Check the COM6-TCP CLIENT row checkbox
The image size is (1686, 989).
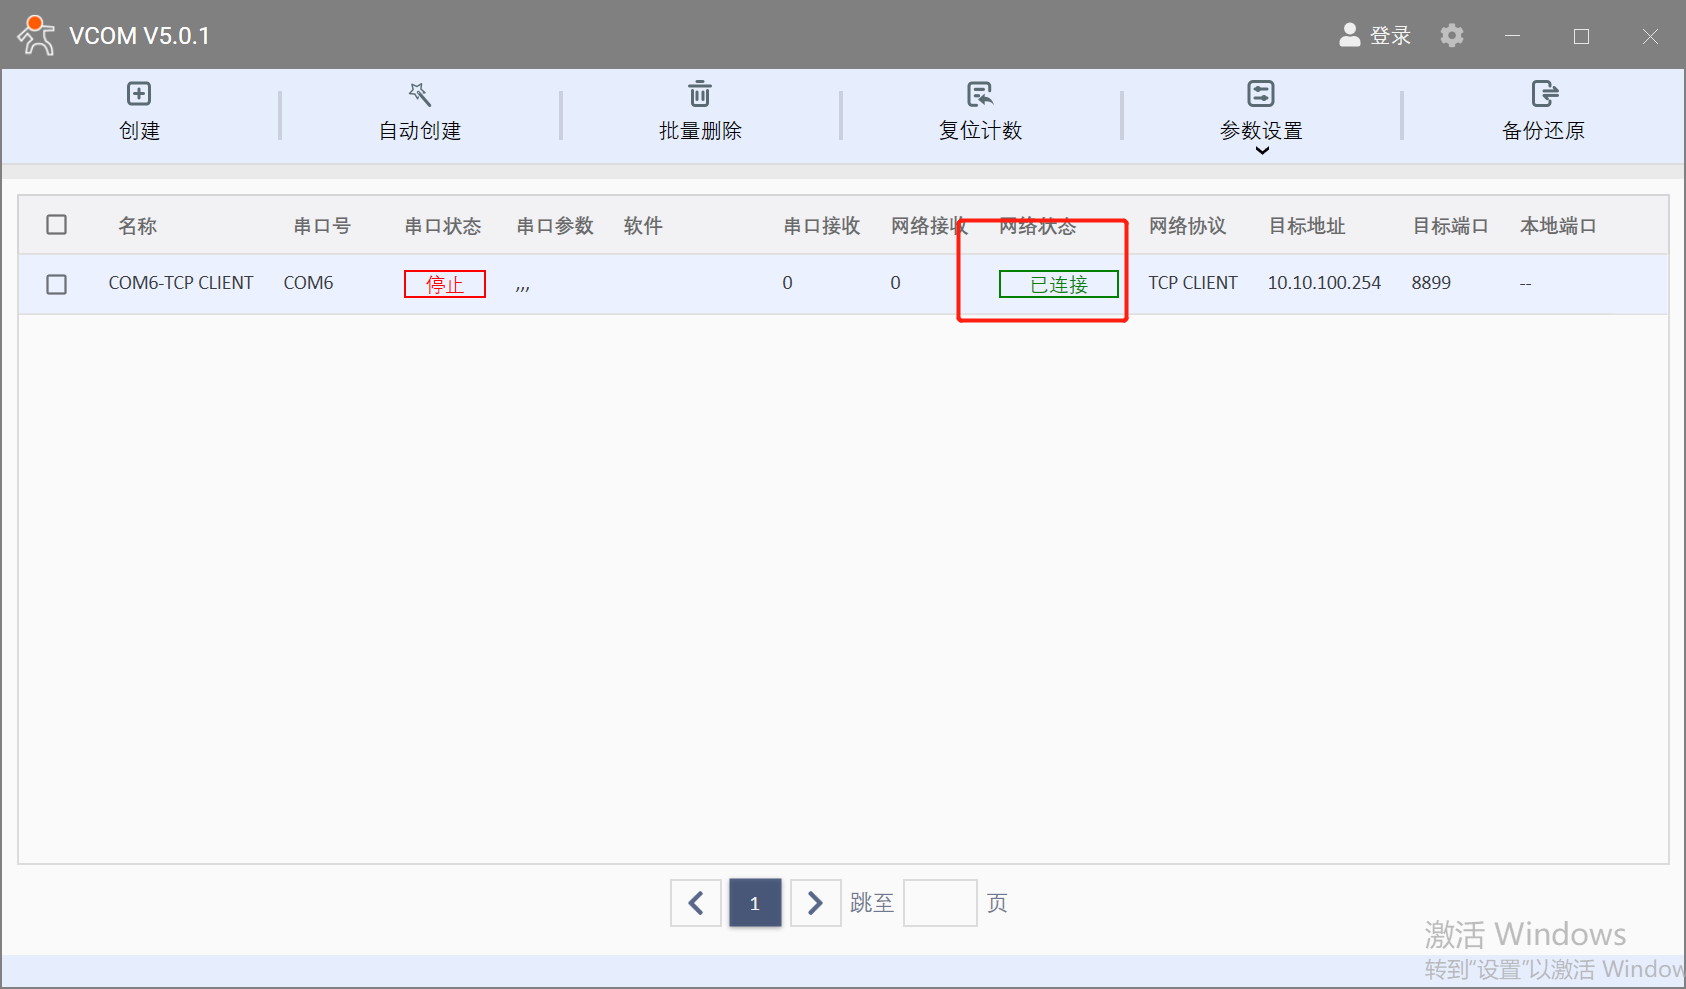[57, 285]
